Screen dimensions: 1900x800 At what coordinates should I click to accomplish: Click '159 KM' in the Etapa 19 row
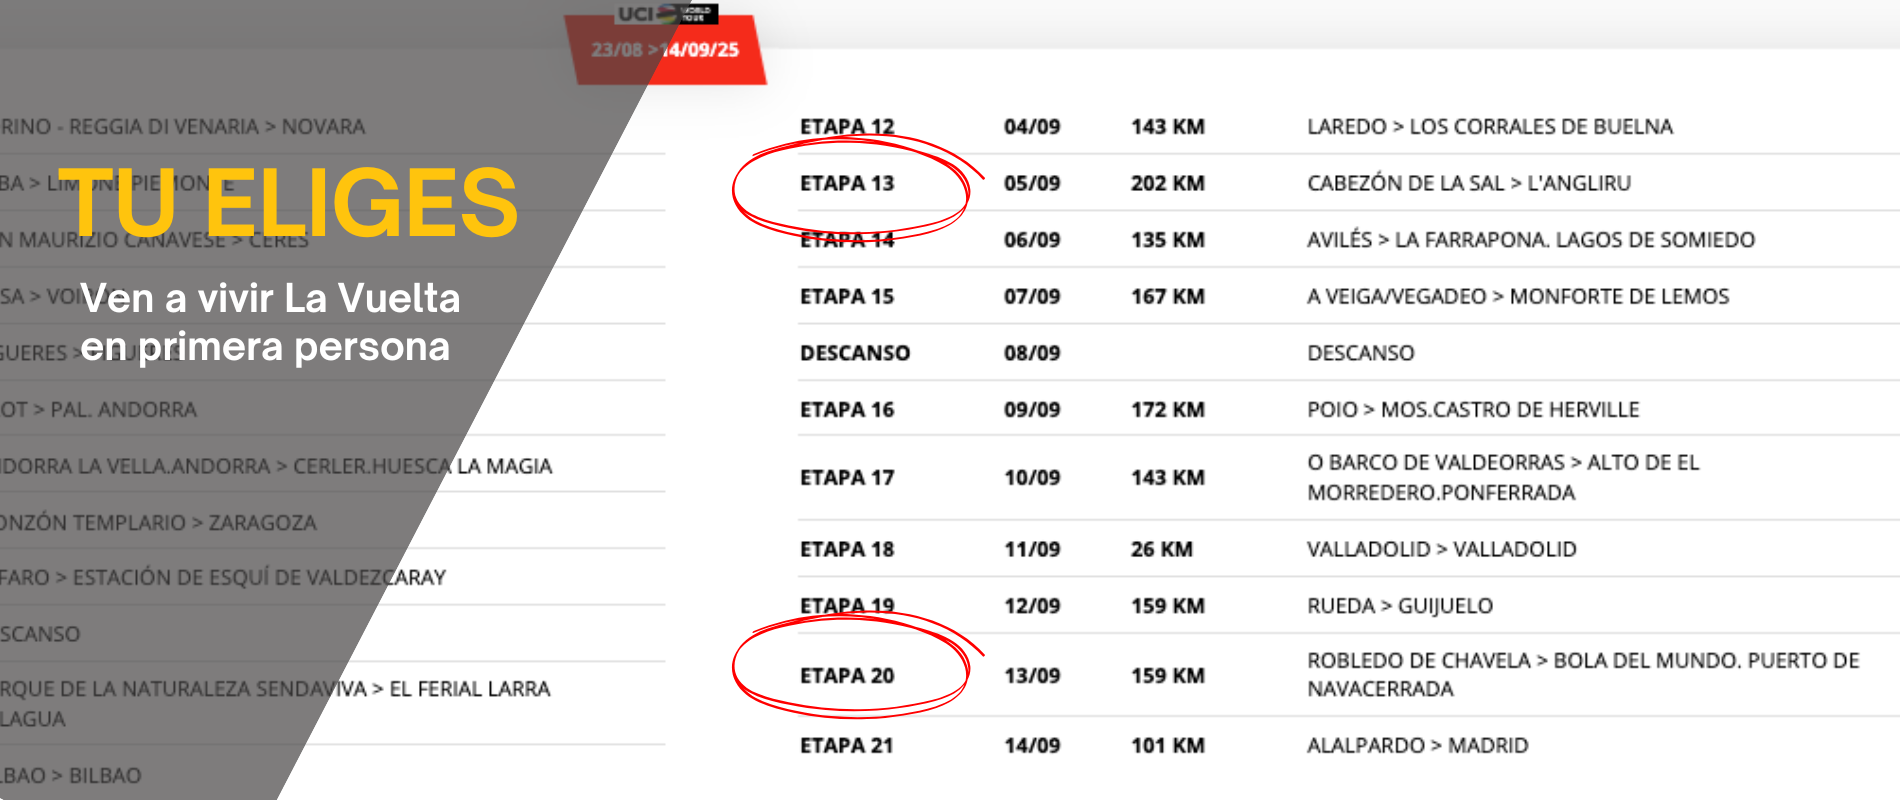click(1168, 606)
